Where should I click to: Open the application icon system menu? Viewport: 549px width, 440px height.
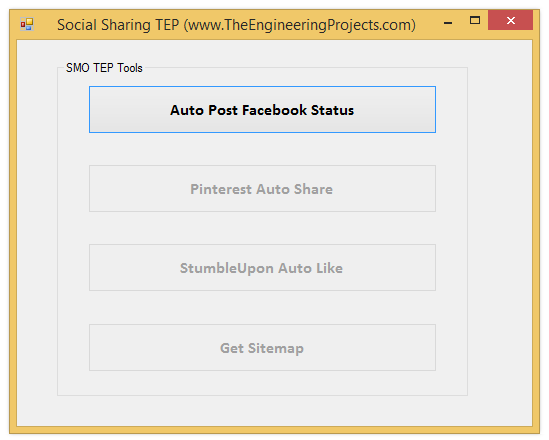[x=27, y=25]
